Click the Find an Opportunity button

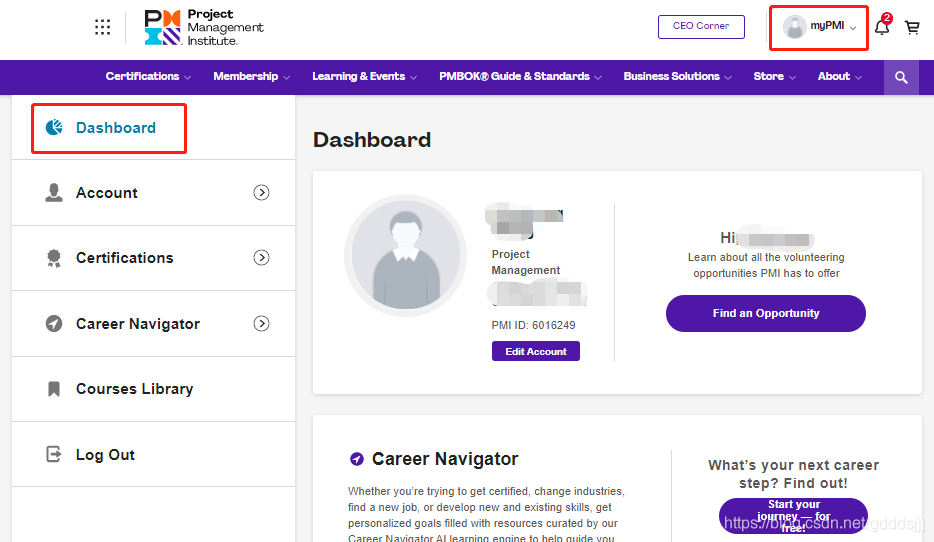pyautogui.click(x=765, y=313)
